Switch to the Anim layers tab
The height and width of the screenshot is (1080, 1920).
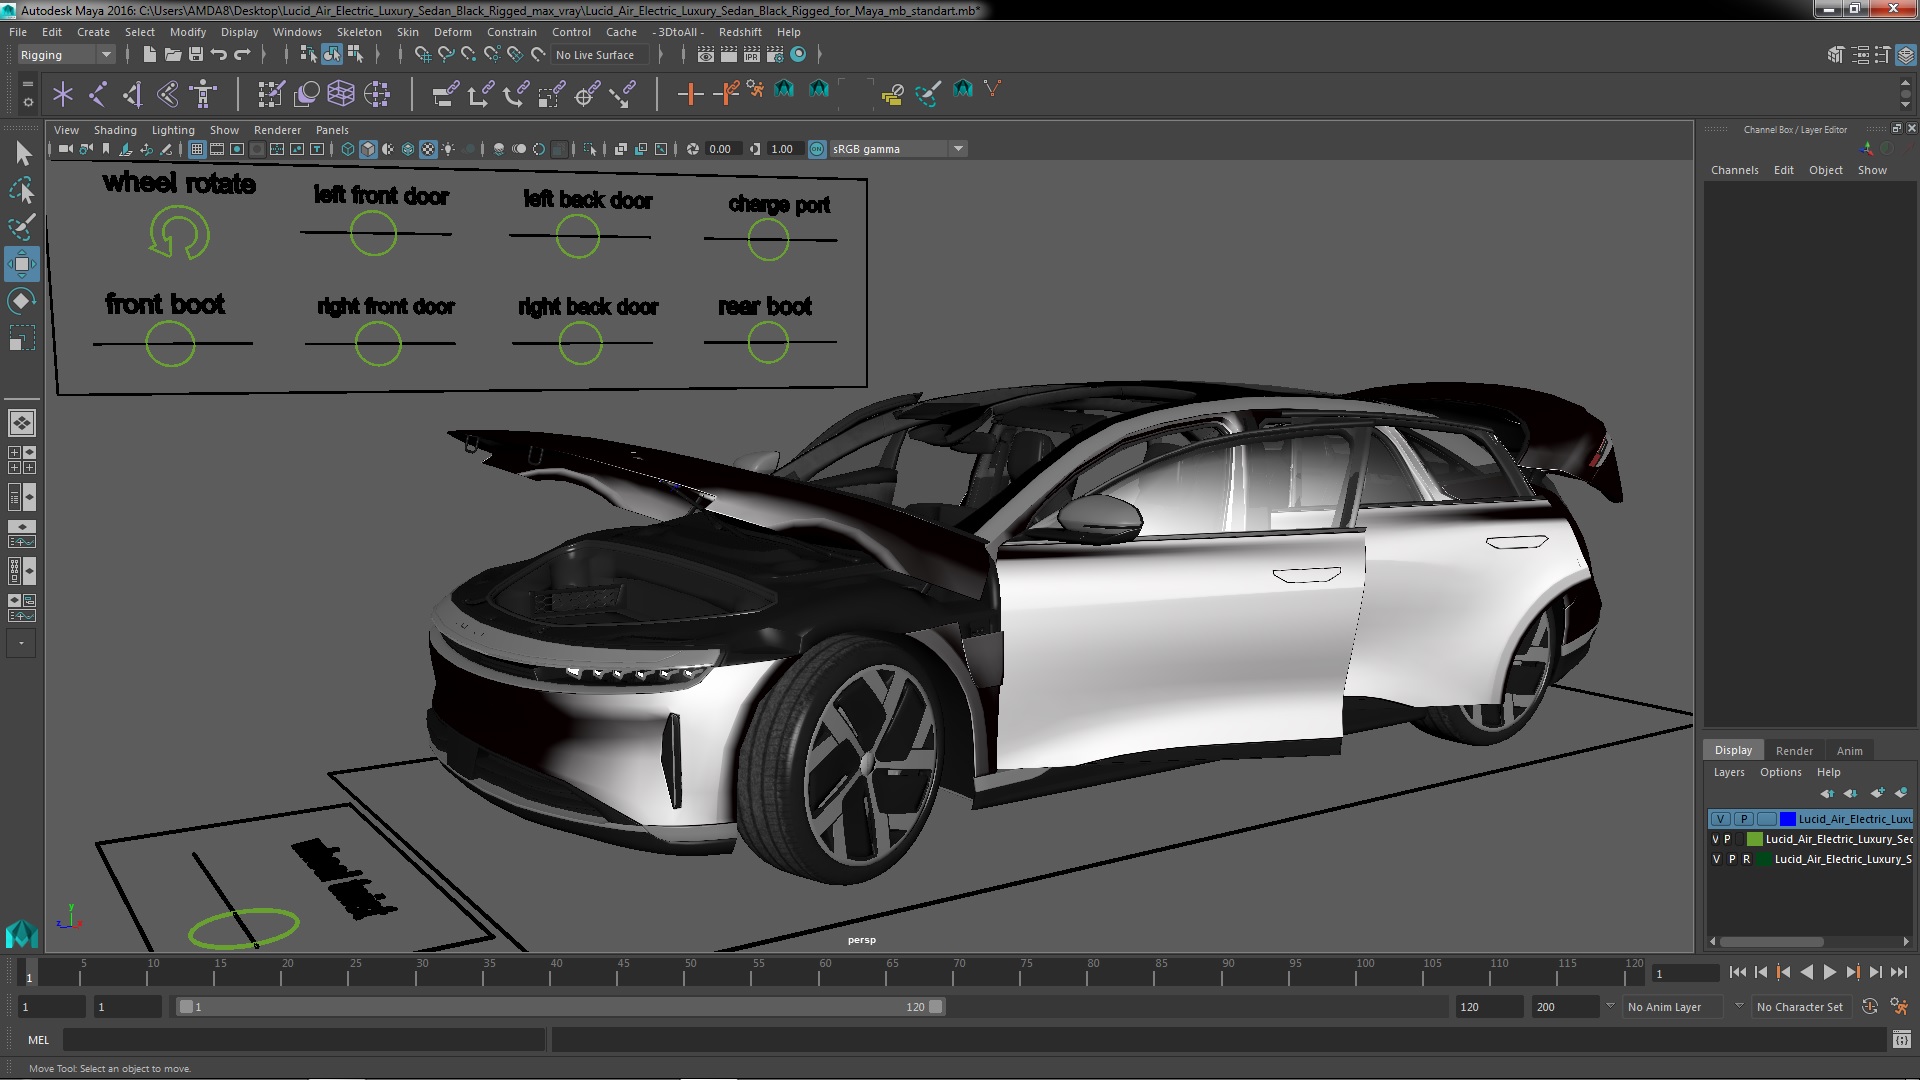[1850, 751]
